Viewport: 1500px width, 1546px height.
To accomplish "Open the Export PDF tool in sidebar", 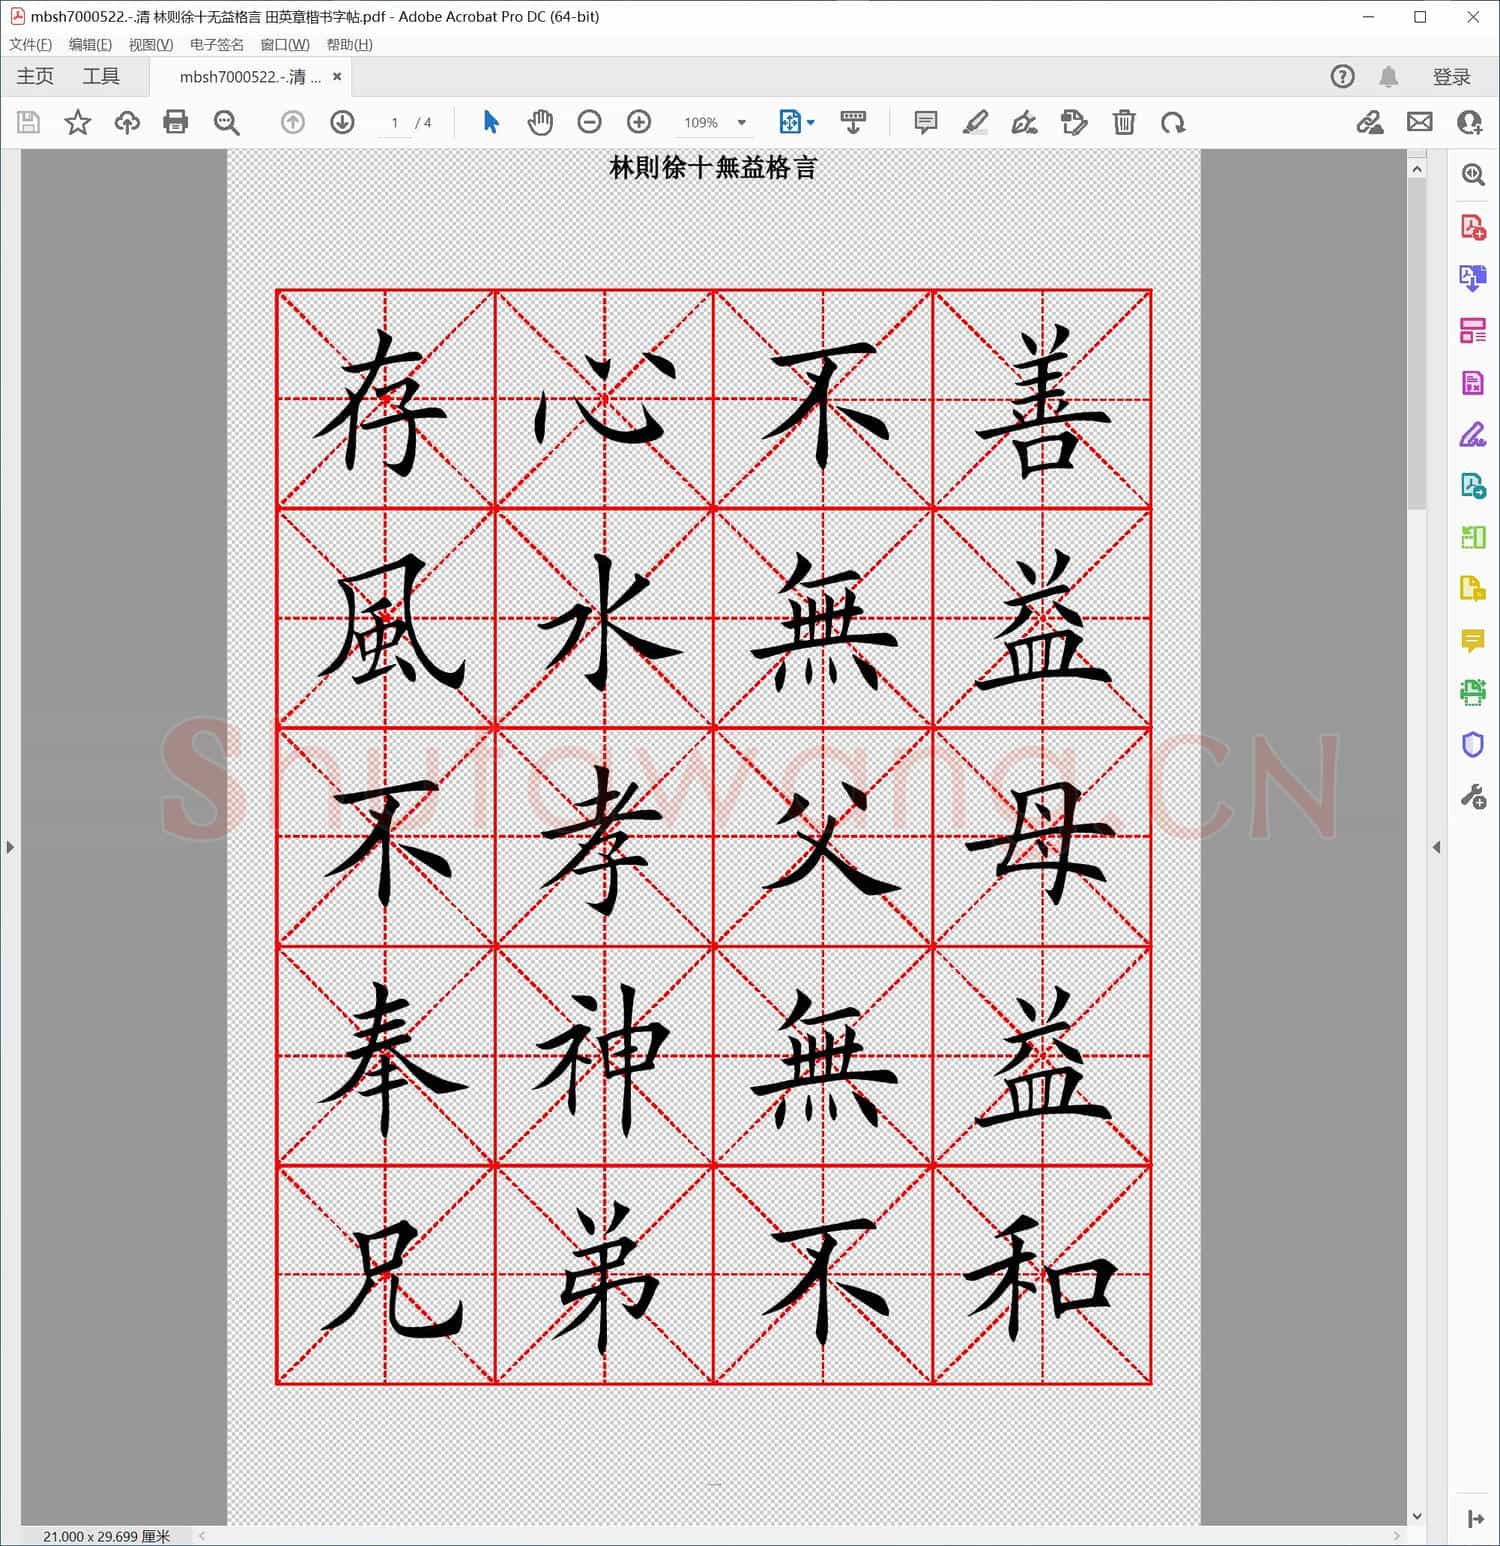I will tap(1472, 277).
